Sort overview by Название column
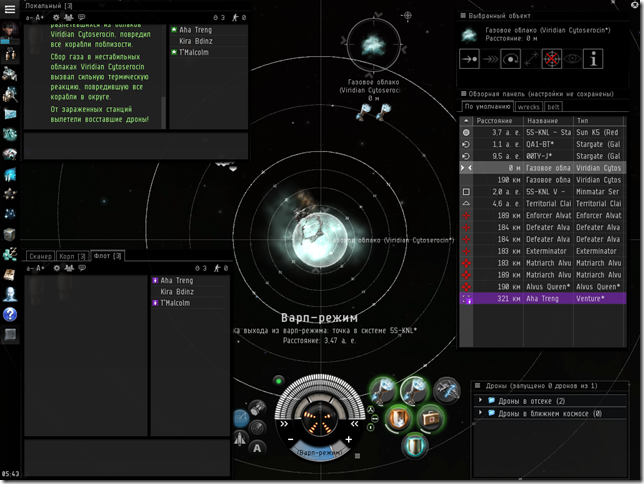This screenshot has width=644, height=484. click(548, 121)
